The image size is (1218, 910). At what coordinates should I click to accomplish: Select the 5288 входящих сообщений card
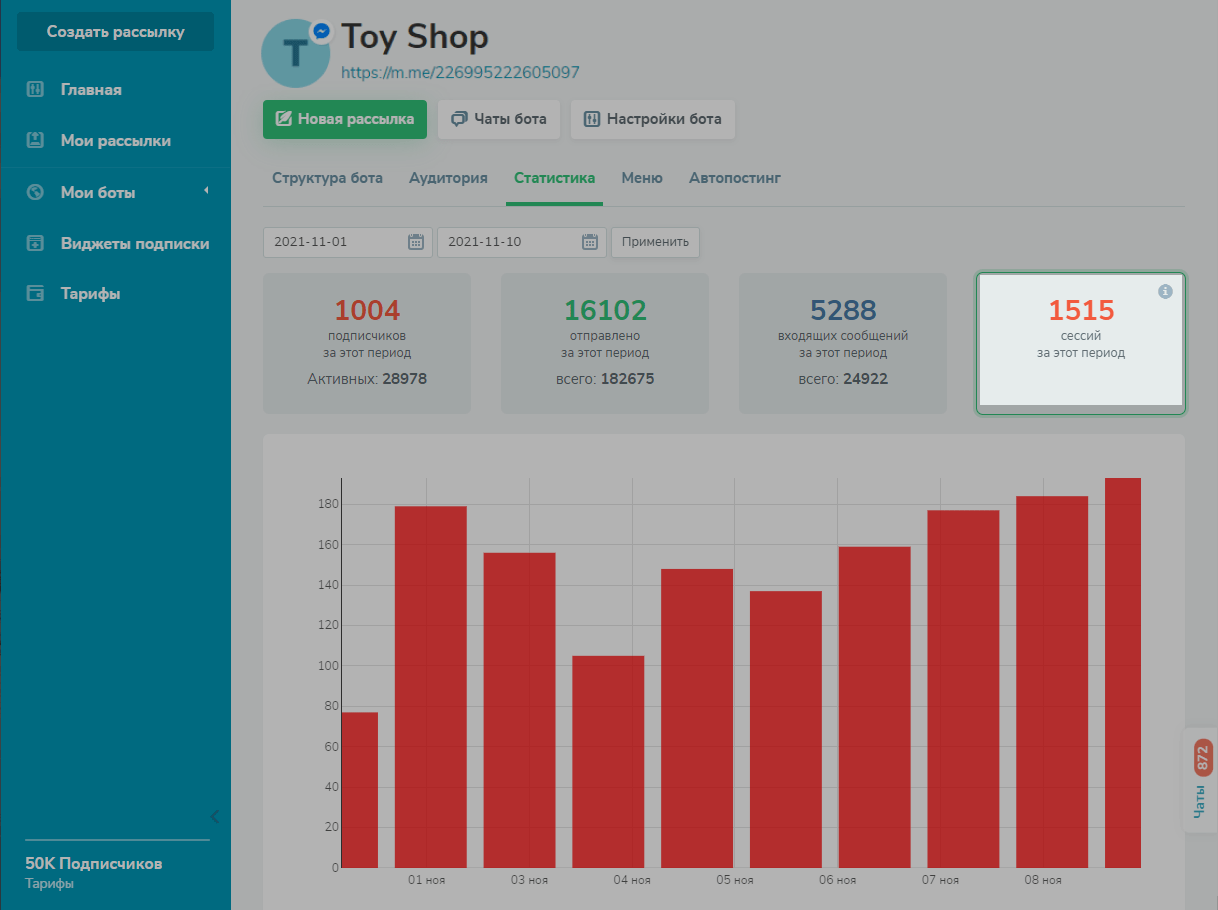point(843,343)
